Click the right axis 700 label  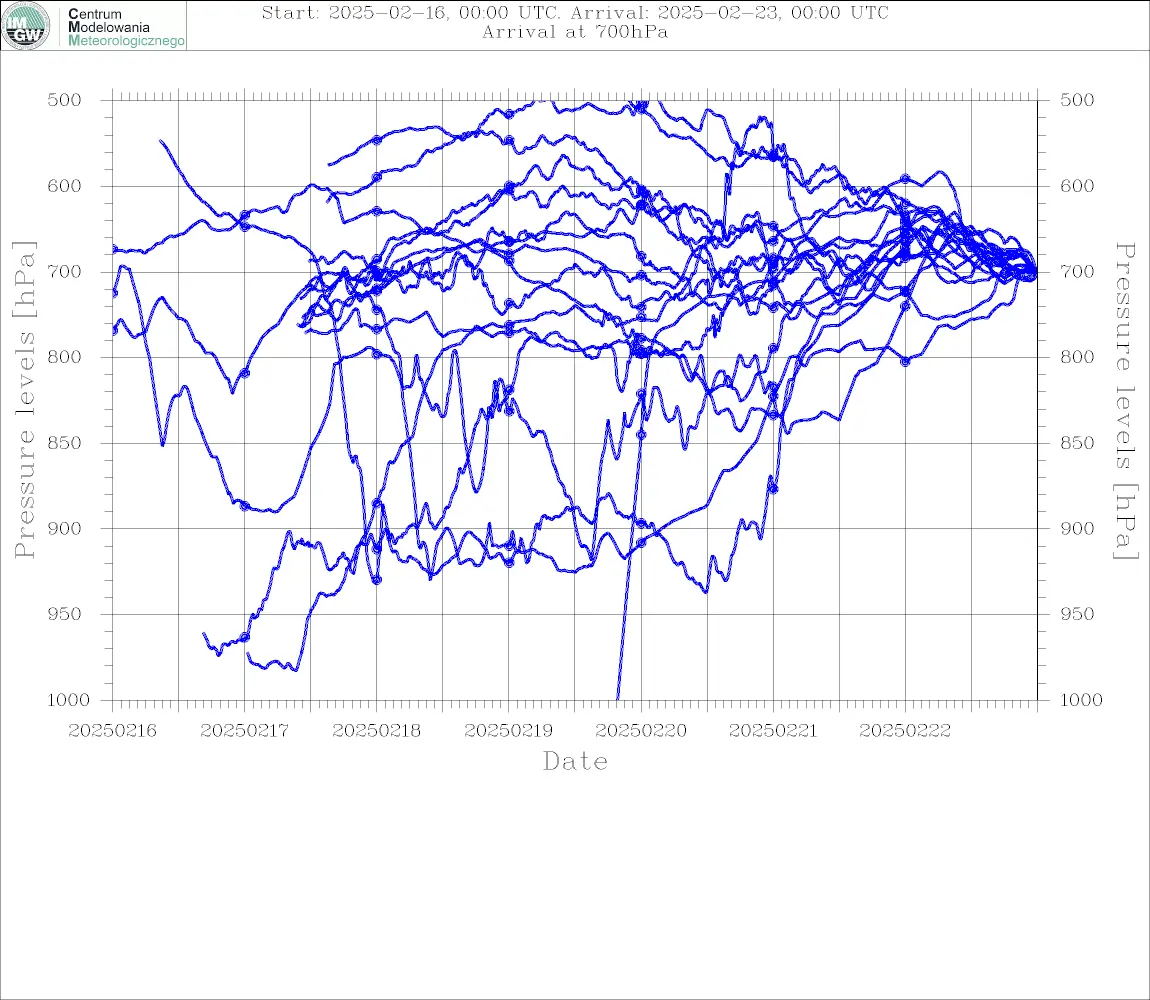click(x=1077, y=271)
